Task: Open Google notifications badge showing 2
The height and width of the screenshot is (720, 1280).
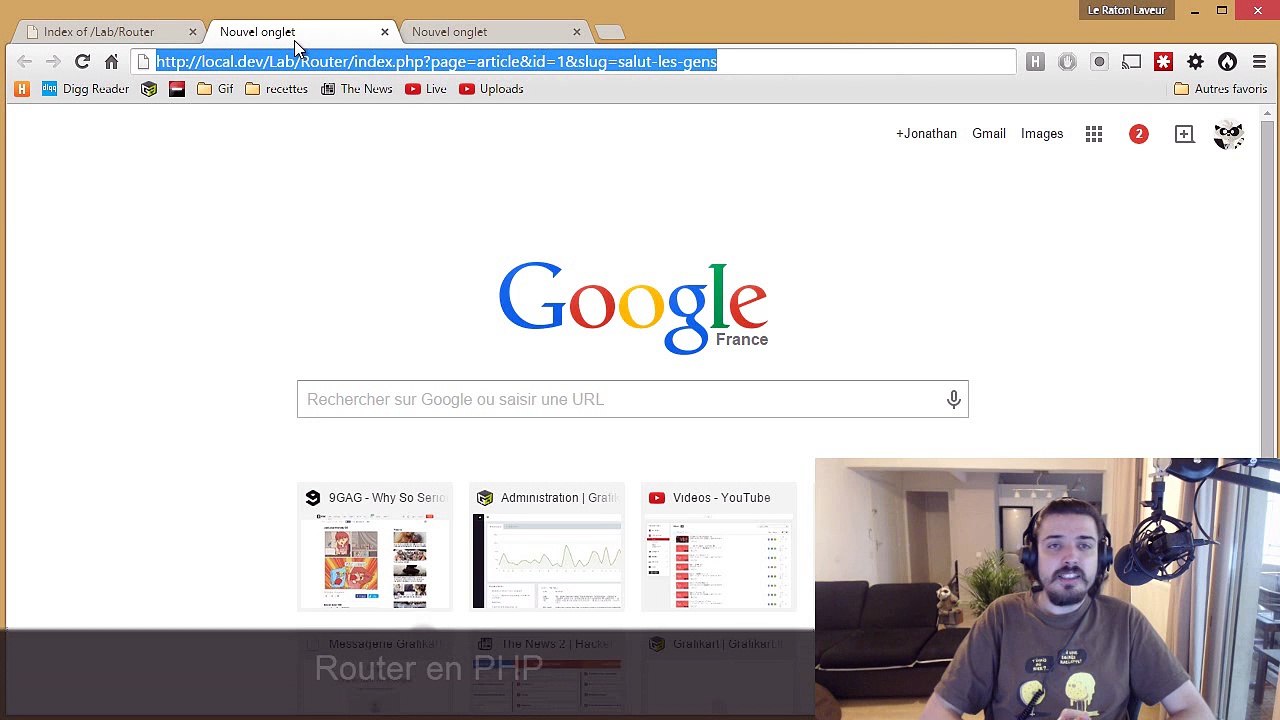Action: 1138,134
